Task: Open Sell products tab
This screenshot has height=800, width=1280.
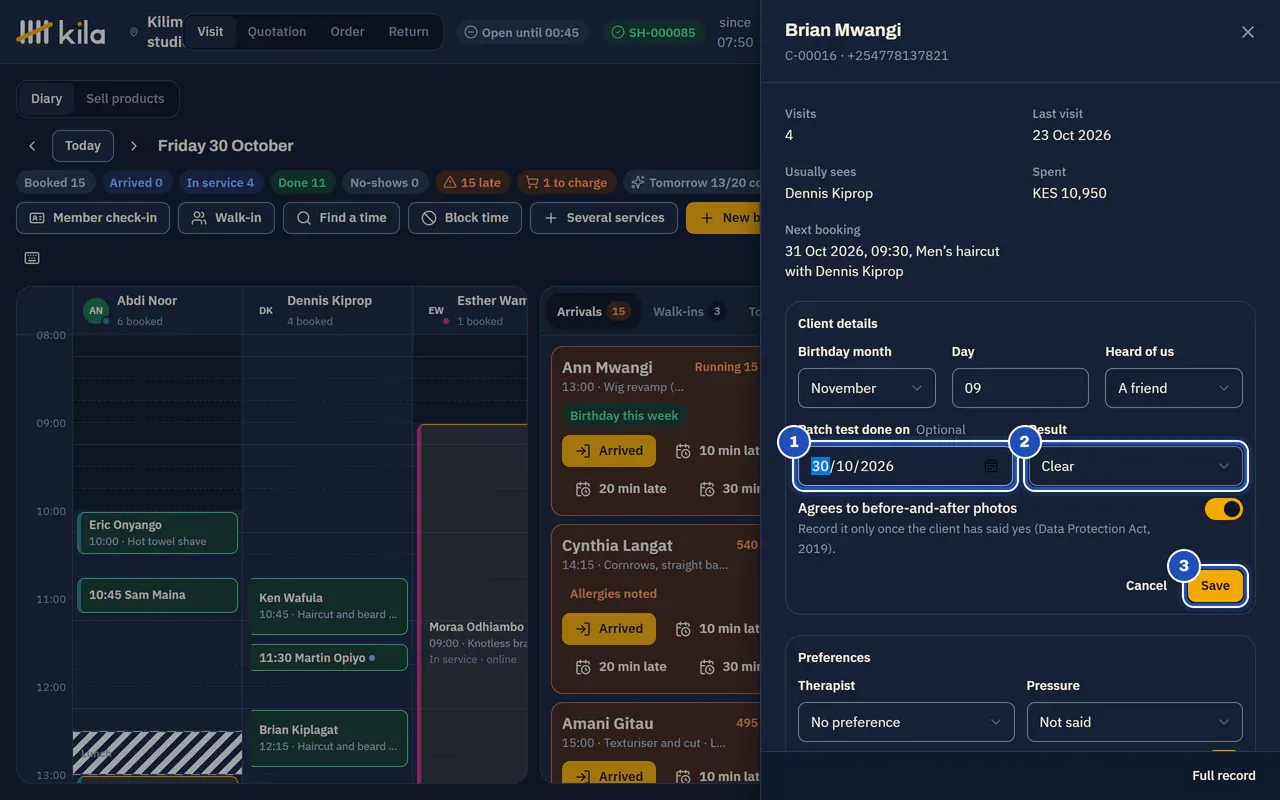Action: (x=125, y=99)
